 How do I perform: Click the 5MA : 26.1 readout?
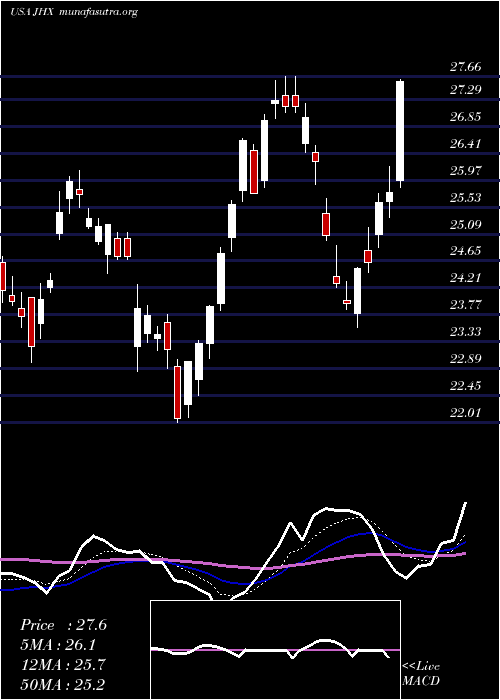(x=59, y=645)
